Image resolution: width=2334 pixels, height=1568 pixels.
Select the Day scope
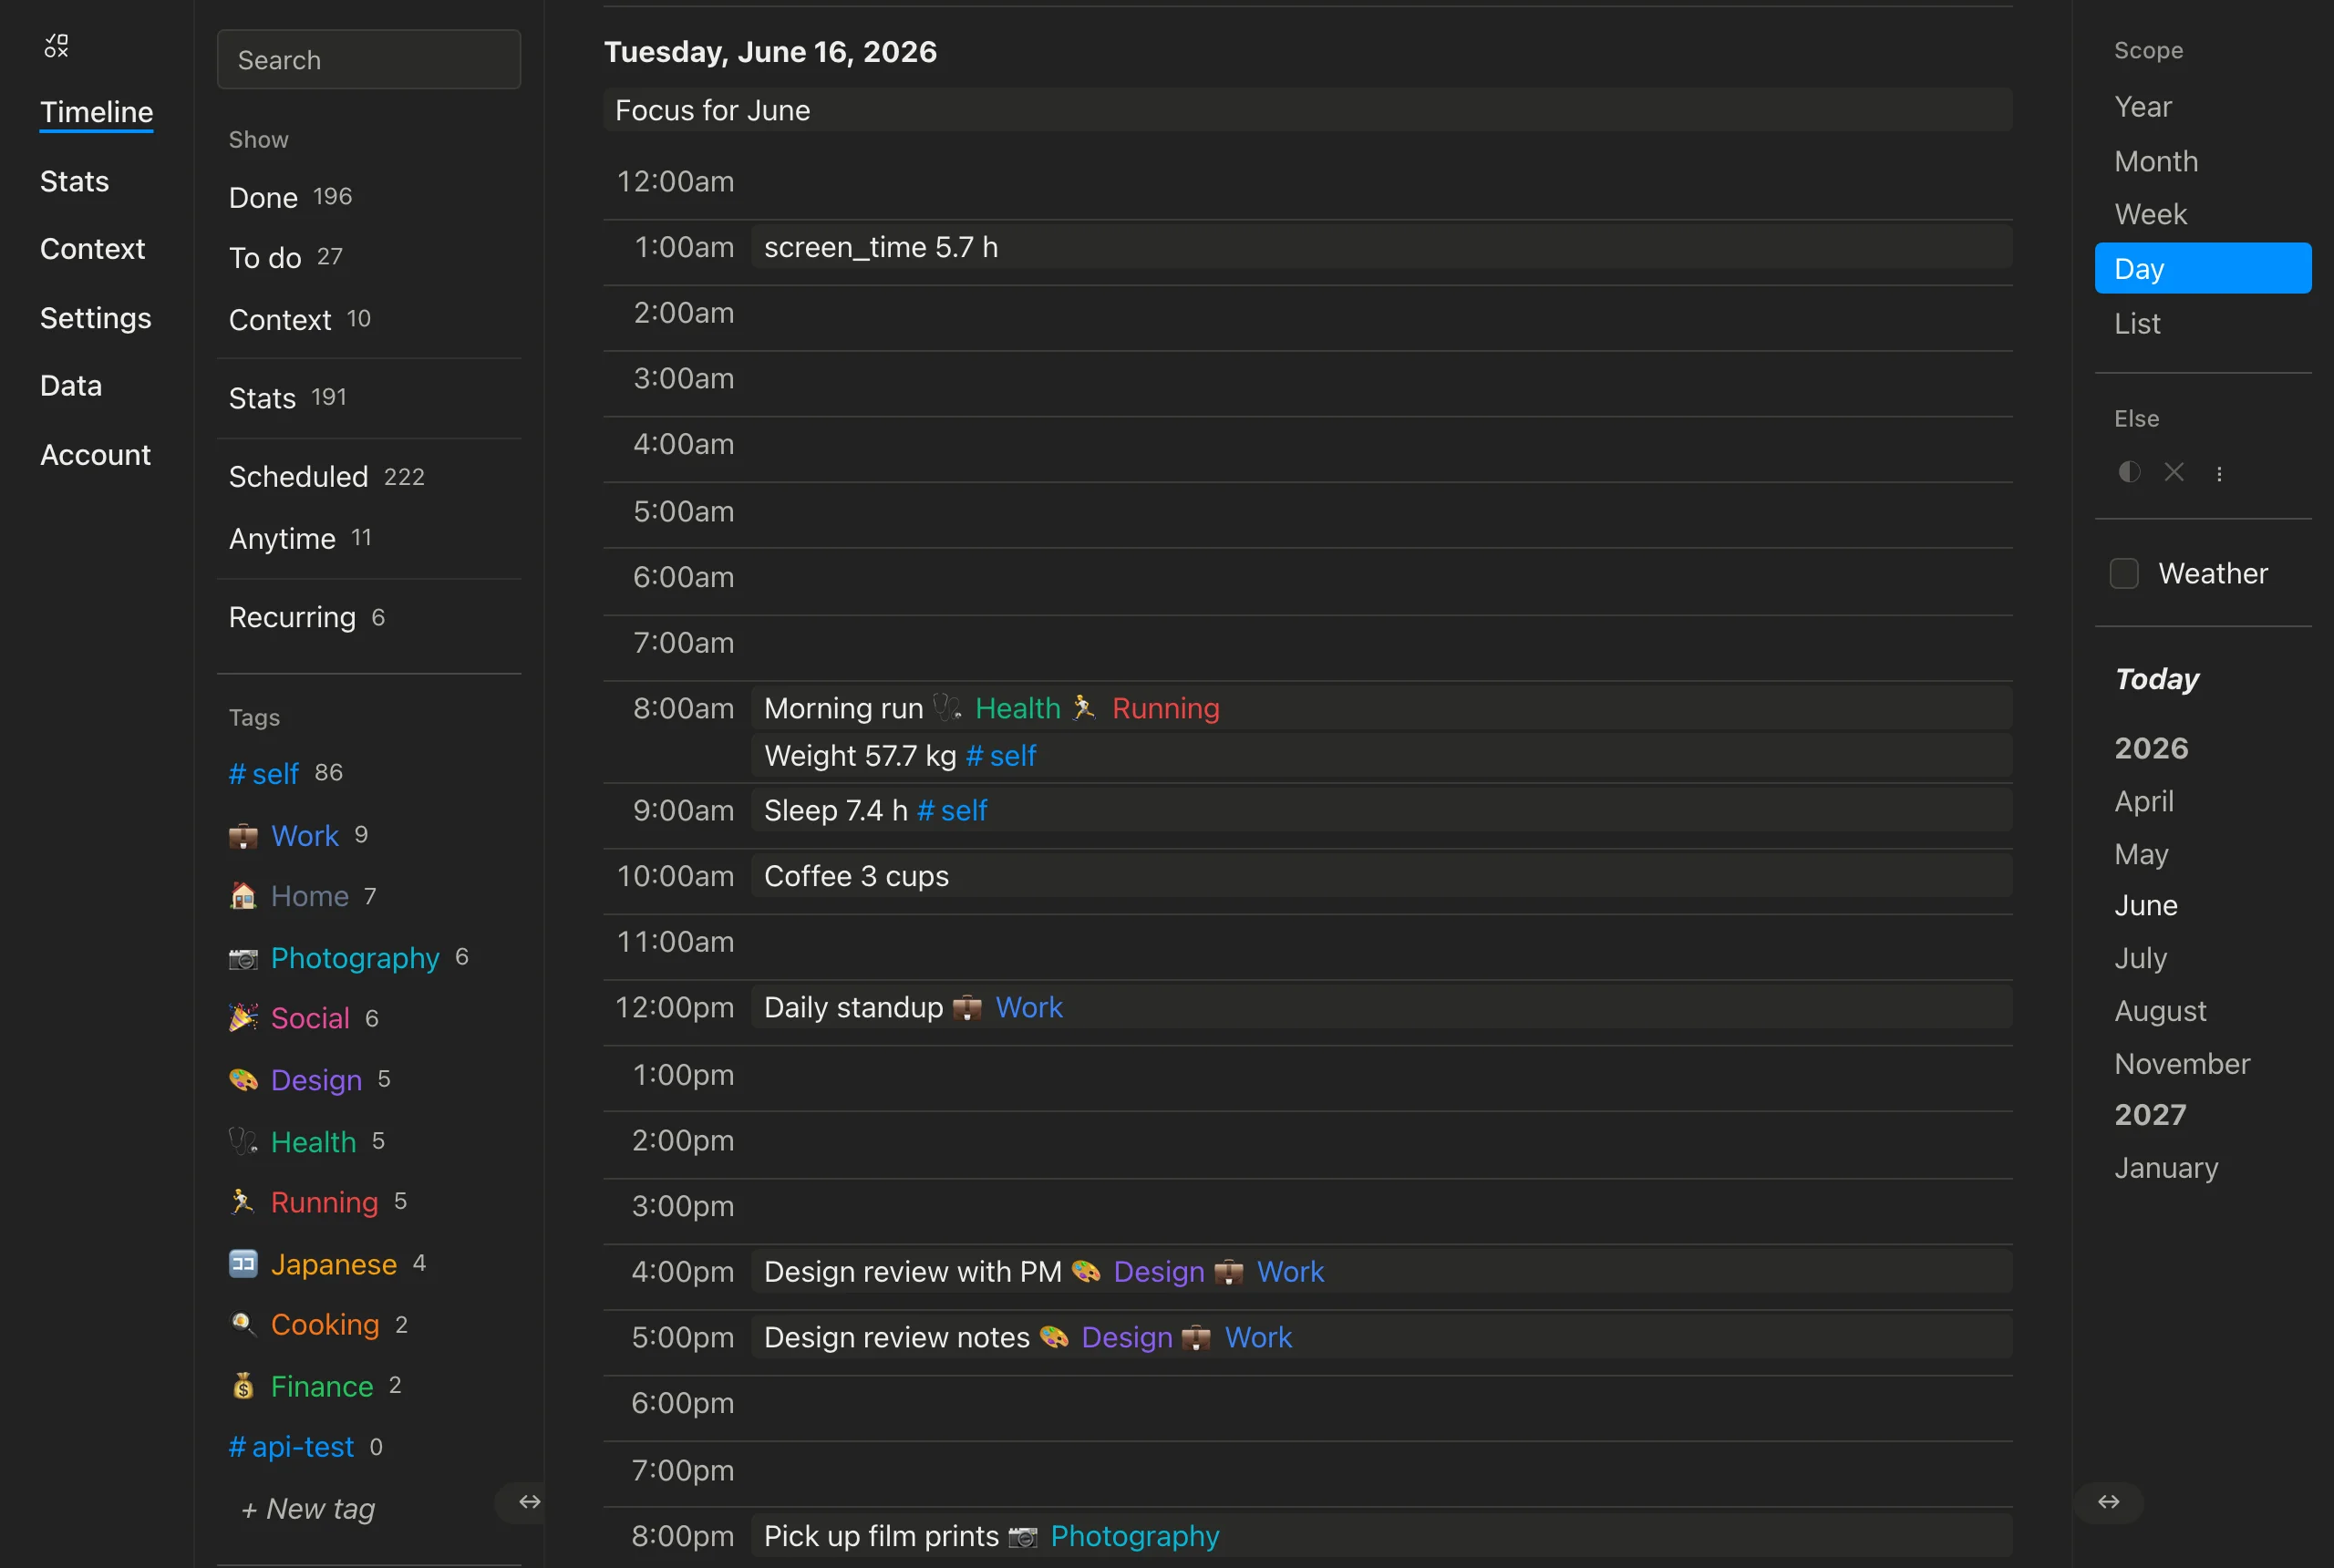pos(2203,268)
